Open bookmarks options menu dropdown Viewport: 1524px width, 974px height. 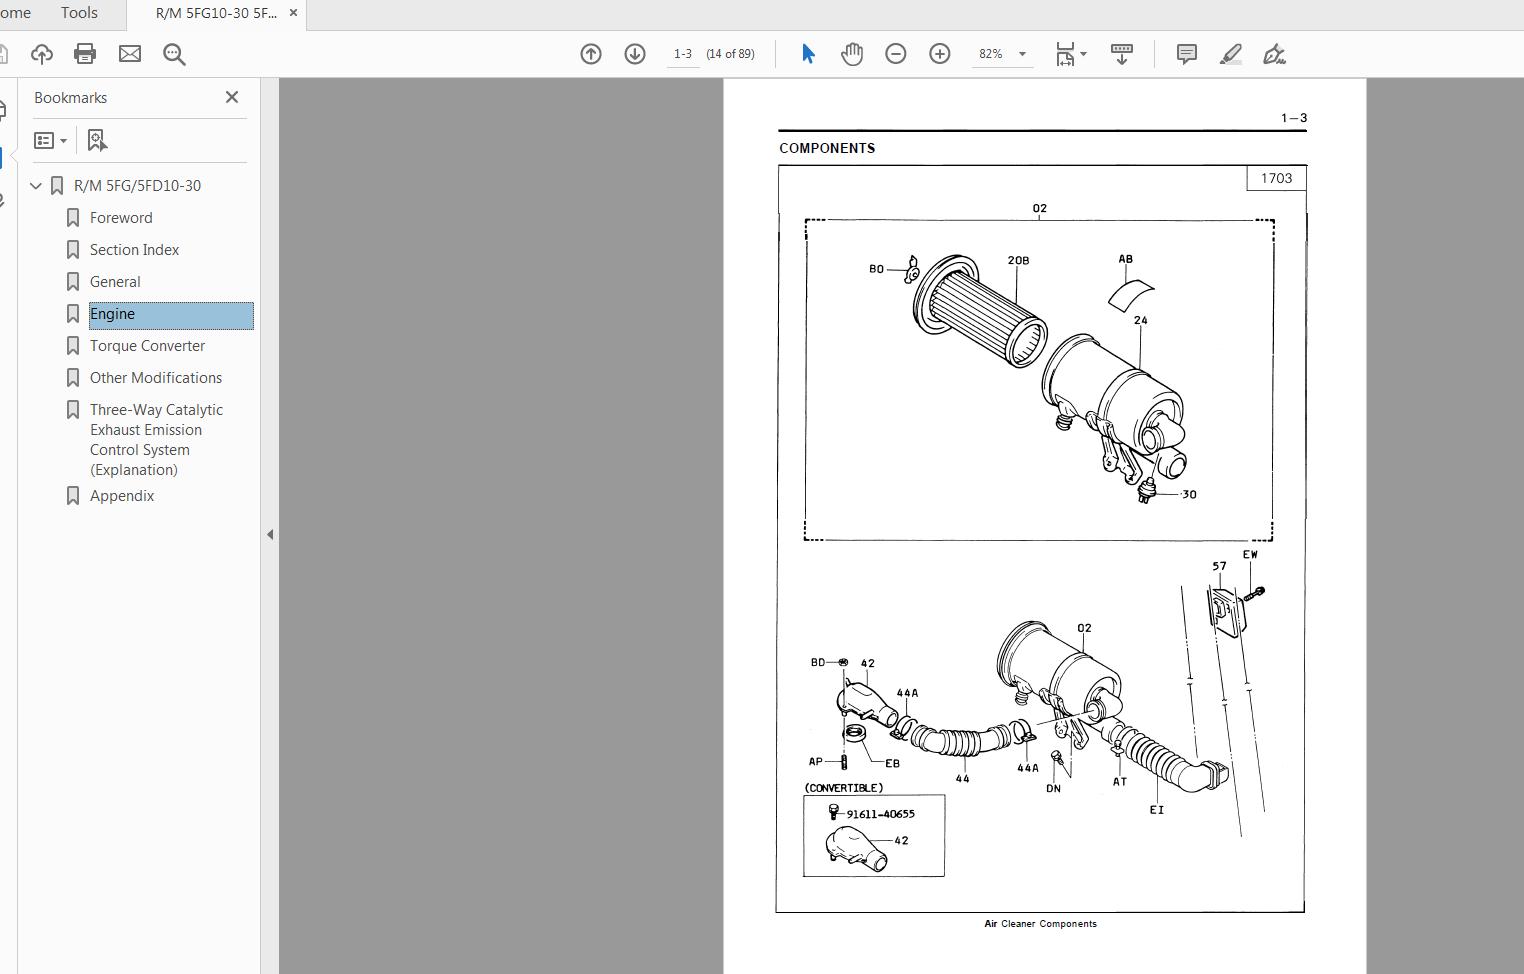pos(51,140)
